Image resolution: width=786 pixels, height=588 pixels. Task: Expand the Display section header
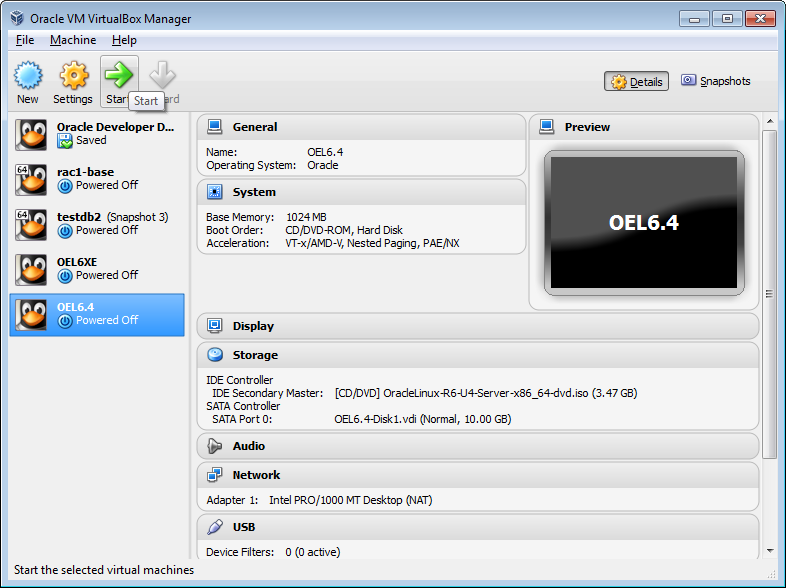(478, 326)
